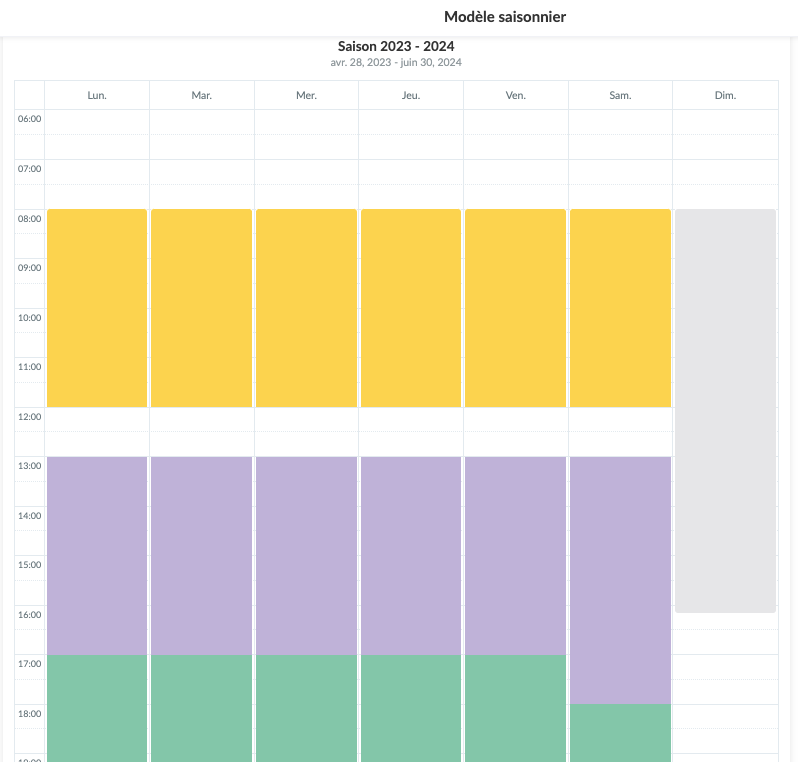Click the Dim. column header

coord(725,95)
